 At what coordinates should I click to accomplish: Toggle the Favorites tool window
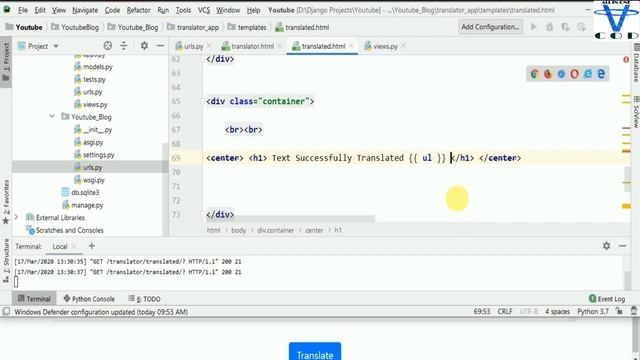(x=6, y=202)
